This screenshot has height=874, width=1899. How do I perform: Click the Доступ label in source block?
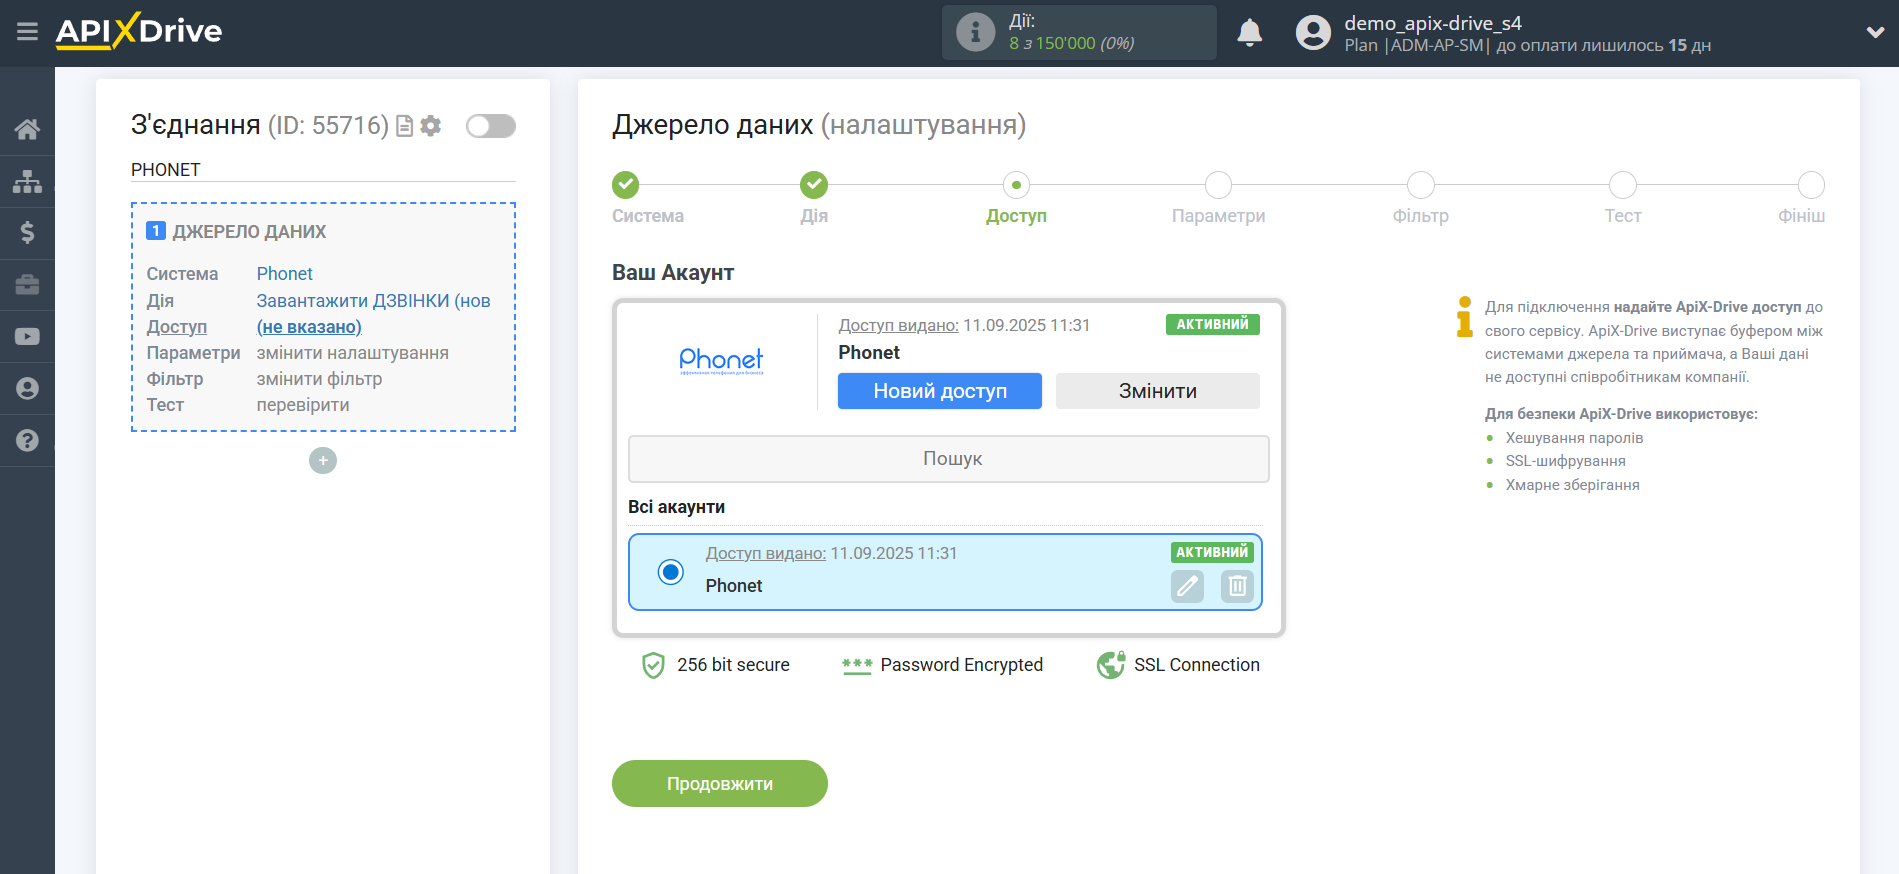click(x=177, y=327)
